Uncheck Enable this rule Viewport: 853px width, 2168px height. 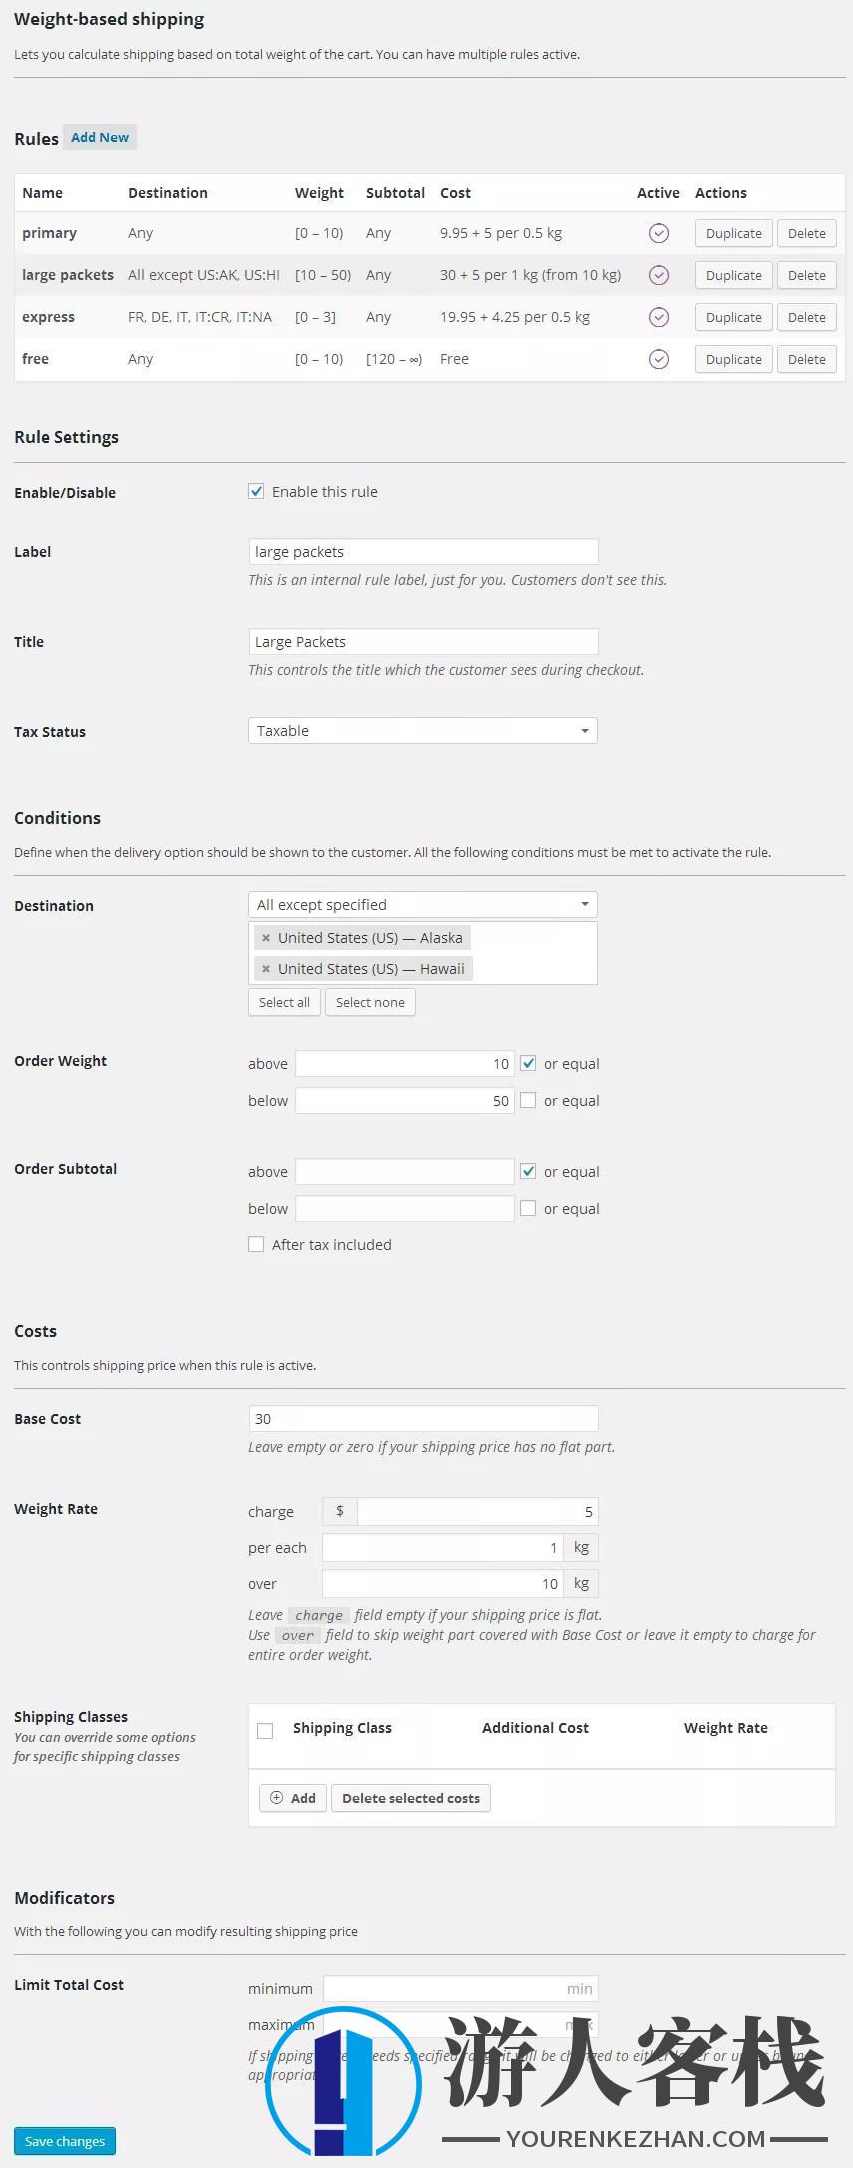(x=256, y=490)
